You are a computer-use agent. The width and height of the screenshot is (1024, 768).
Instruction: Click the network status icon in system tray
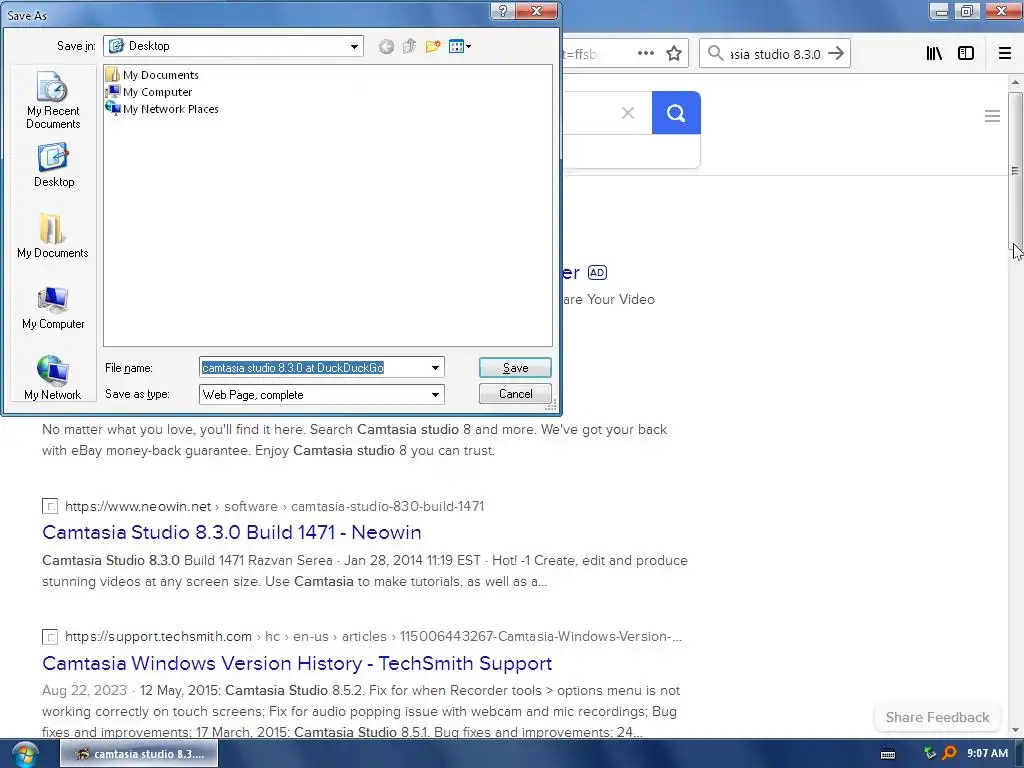(929, 754)
